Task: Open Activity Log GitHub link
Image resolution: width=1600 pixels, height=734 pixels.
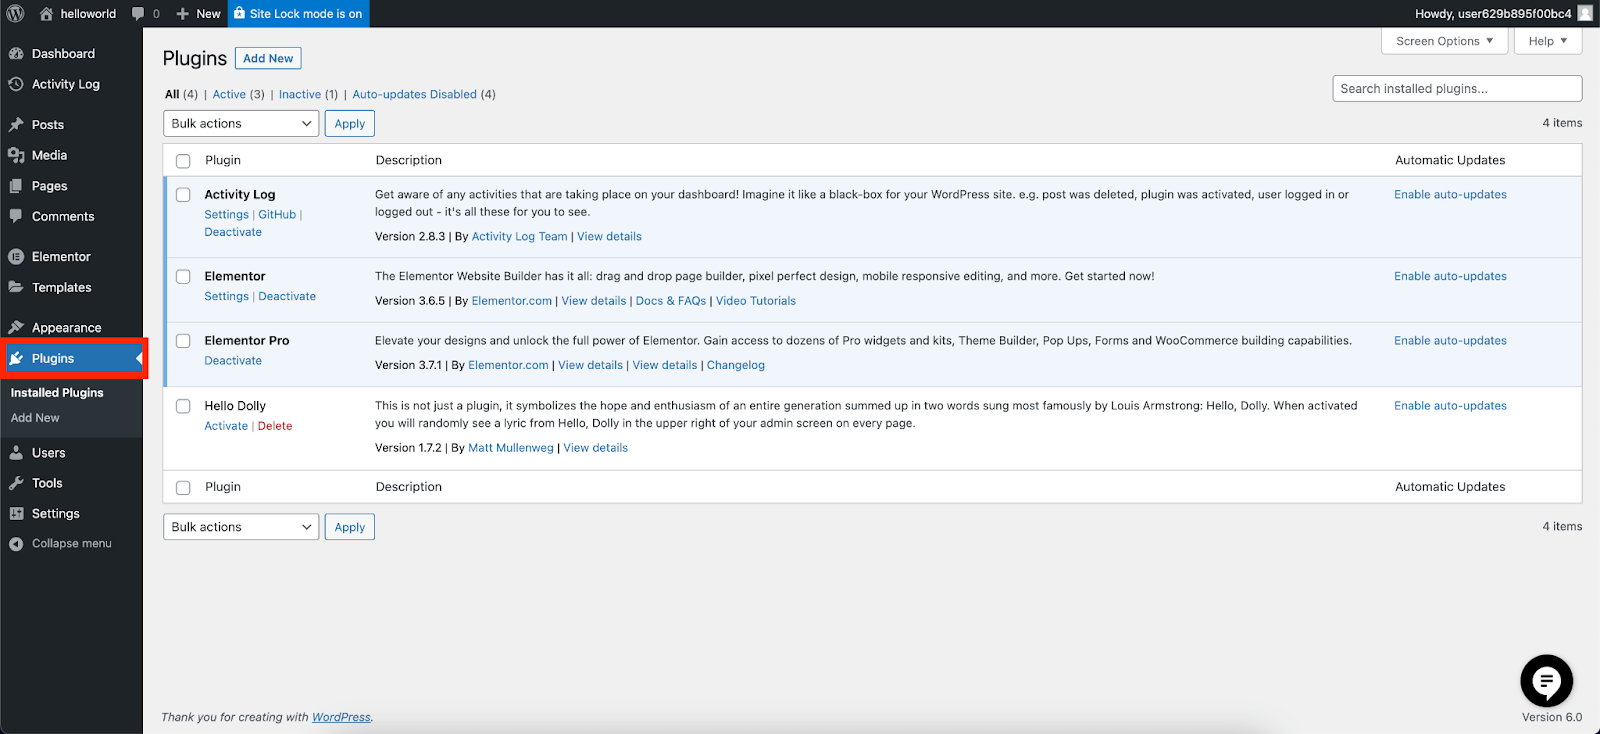Action: (277, 215)
